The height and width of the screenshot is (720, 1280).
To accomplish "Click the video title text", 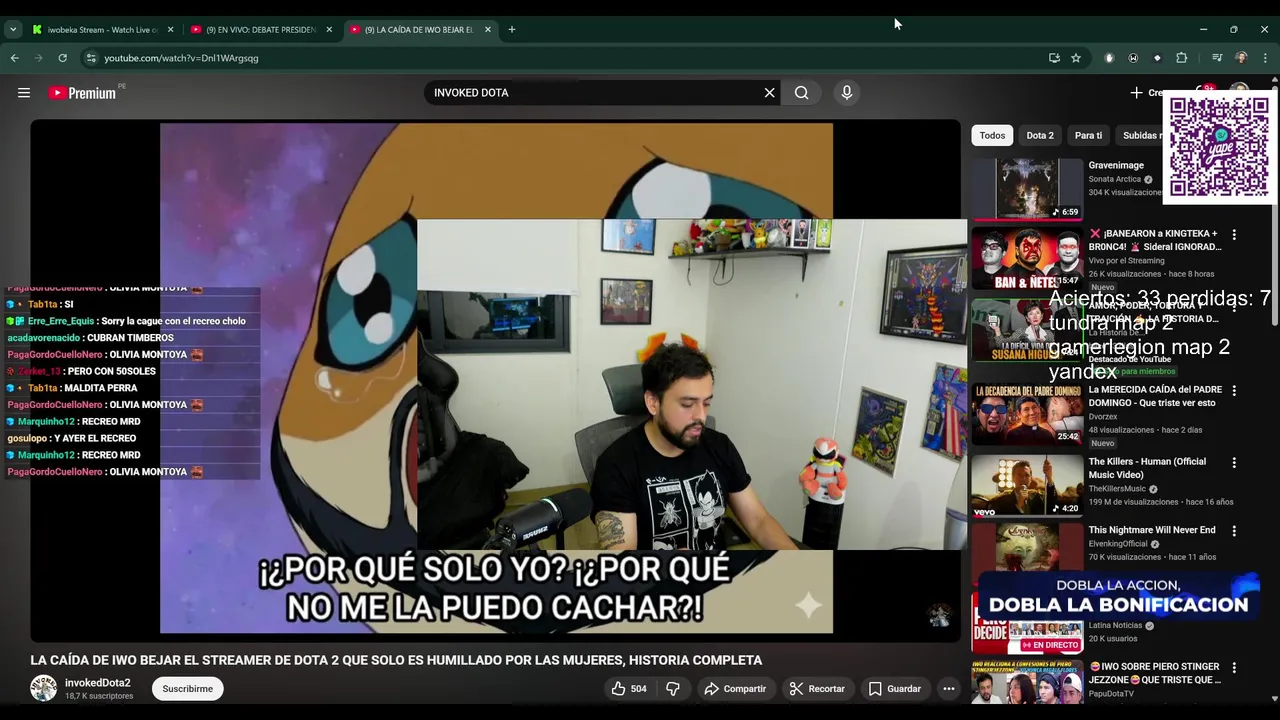I will [396, 660].
